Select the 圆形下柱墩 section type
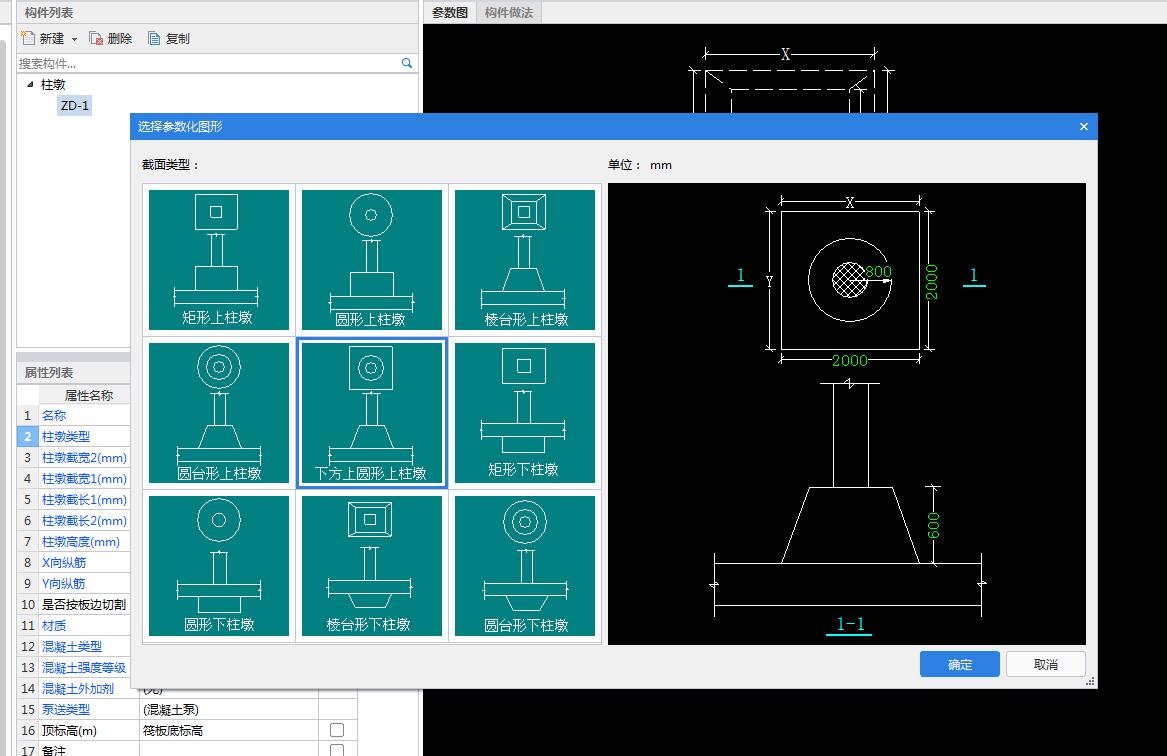1167x756 pixels. (x=219, y=566)
